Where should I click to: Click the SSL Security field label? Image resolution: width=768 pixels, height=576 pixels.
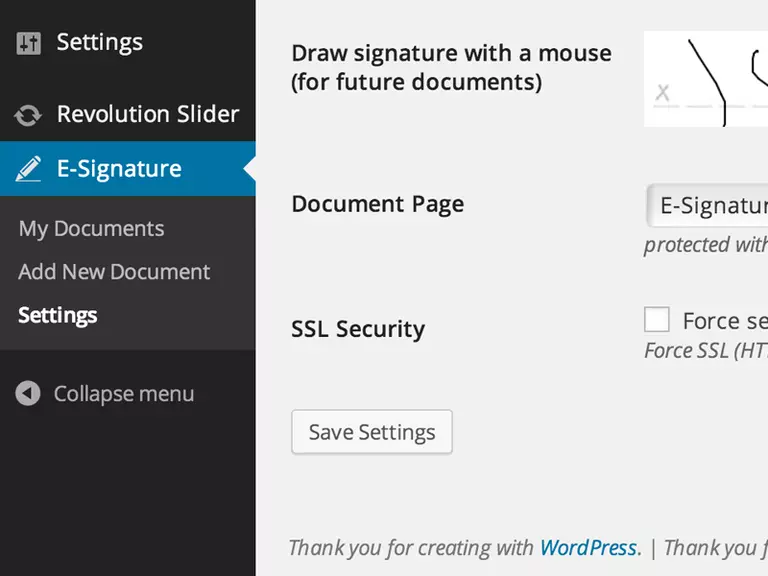[x=358, y=329]
